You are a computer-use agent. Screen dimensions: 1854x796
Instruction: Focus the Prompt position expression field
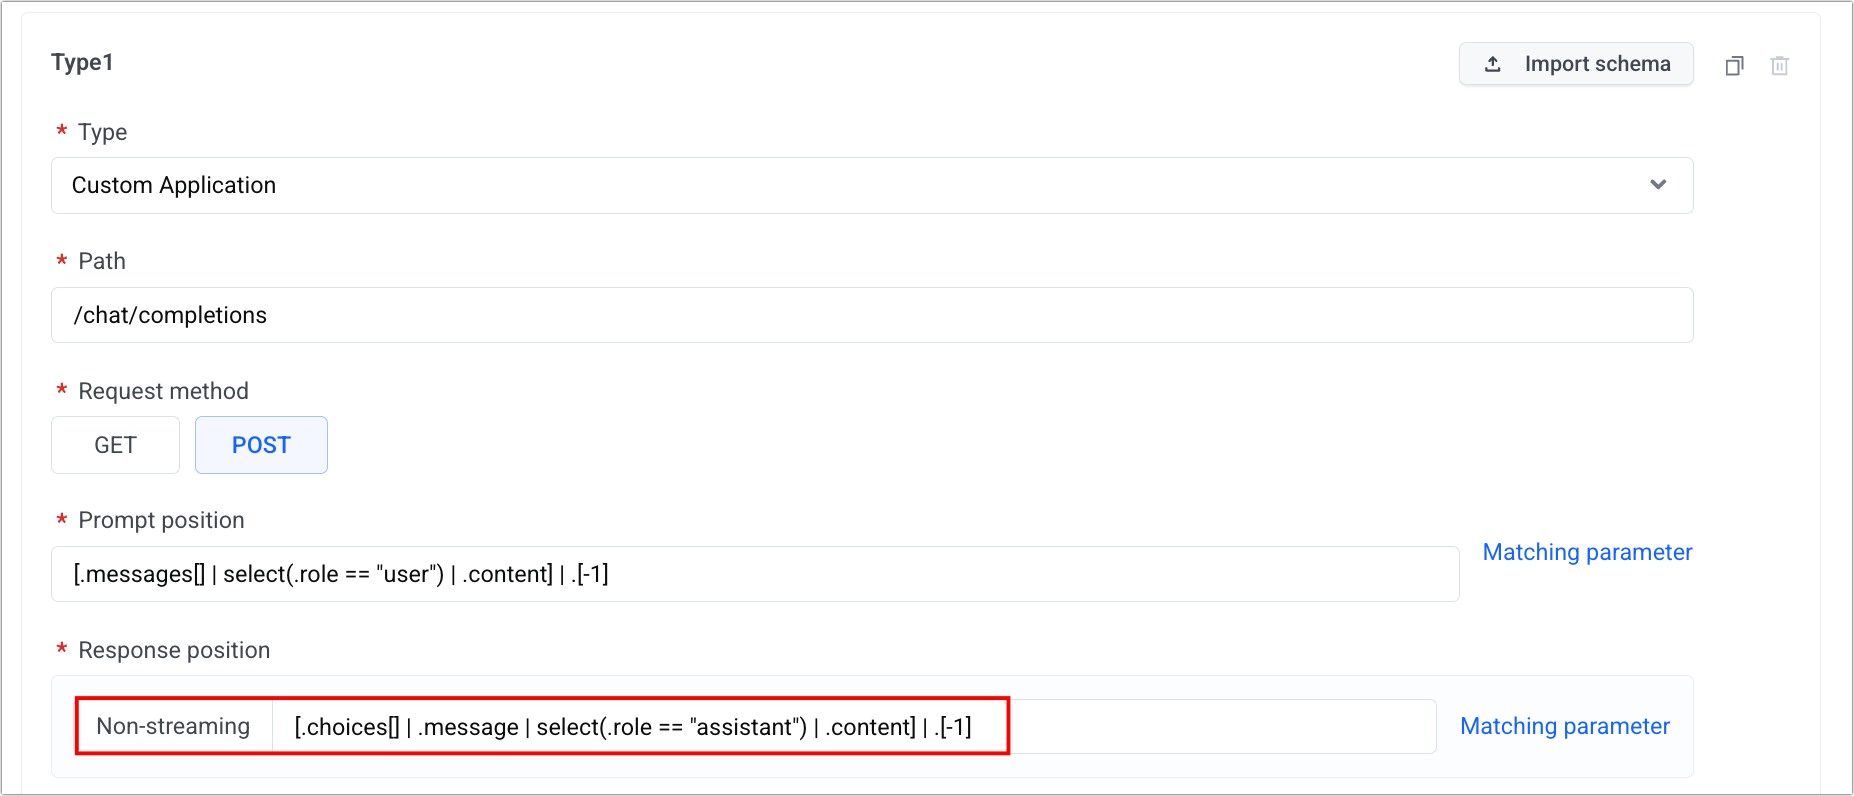pos(755,574)
